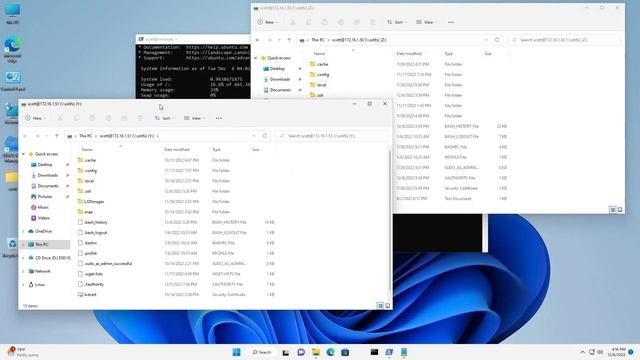
Task: Switch Z: window to large icons view toggle
Action: click(620, 209)
